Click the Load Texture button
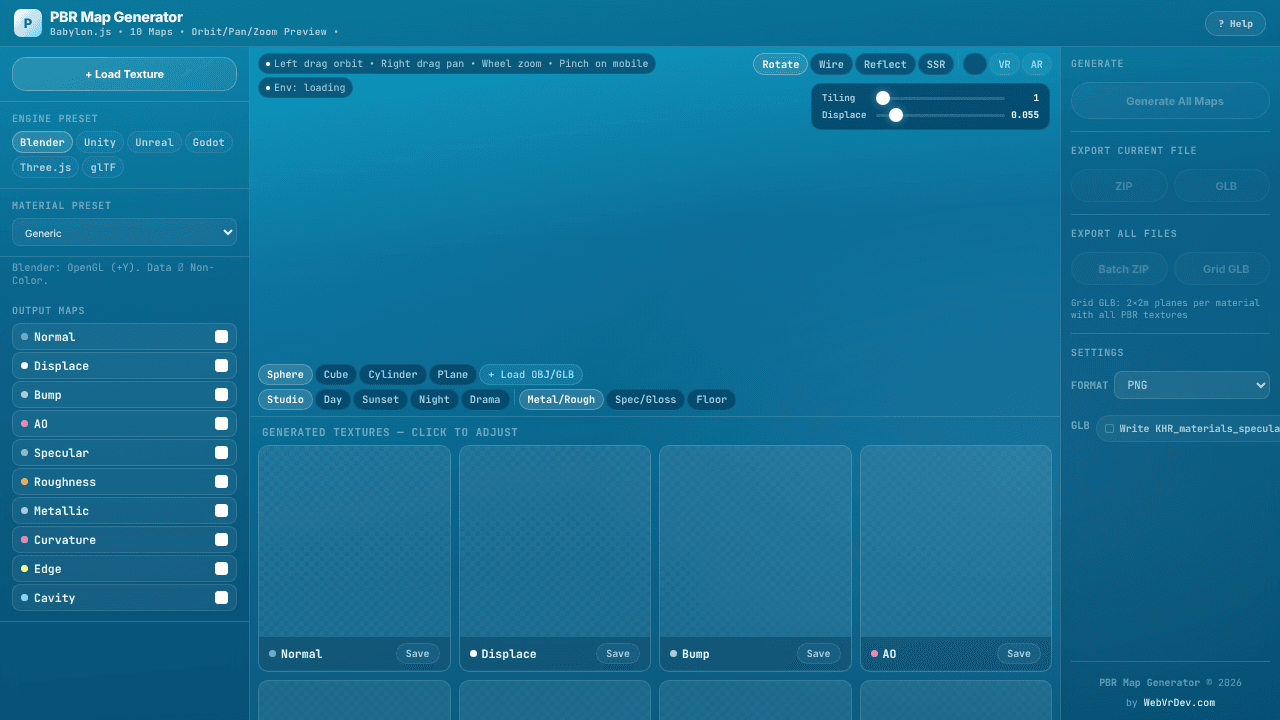Screen dimensions: 1280x720 tap(124, 74)
